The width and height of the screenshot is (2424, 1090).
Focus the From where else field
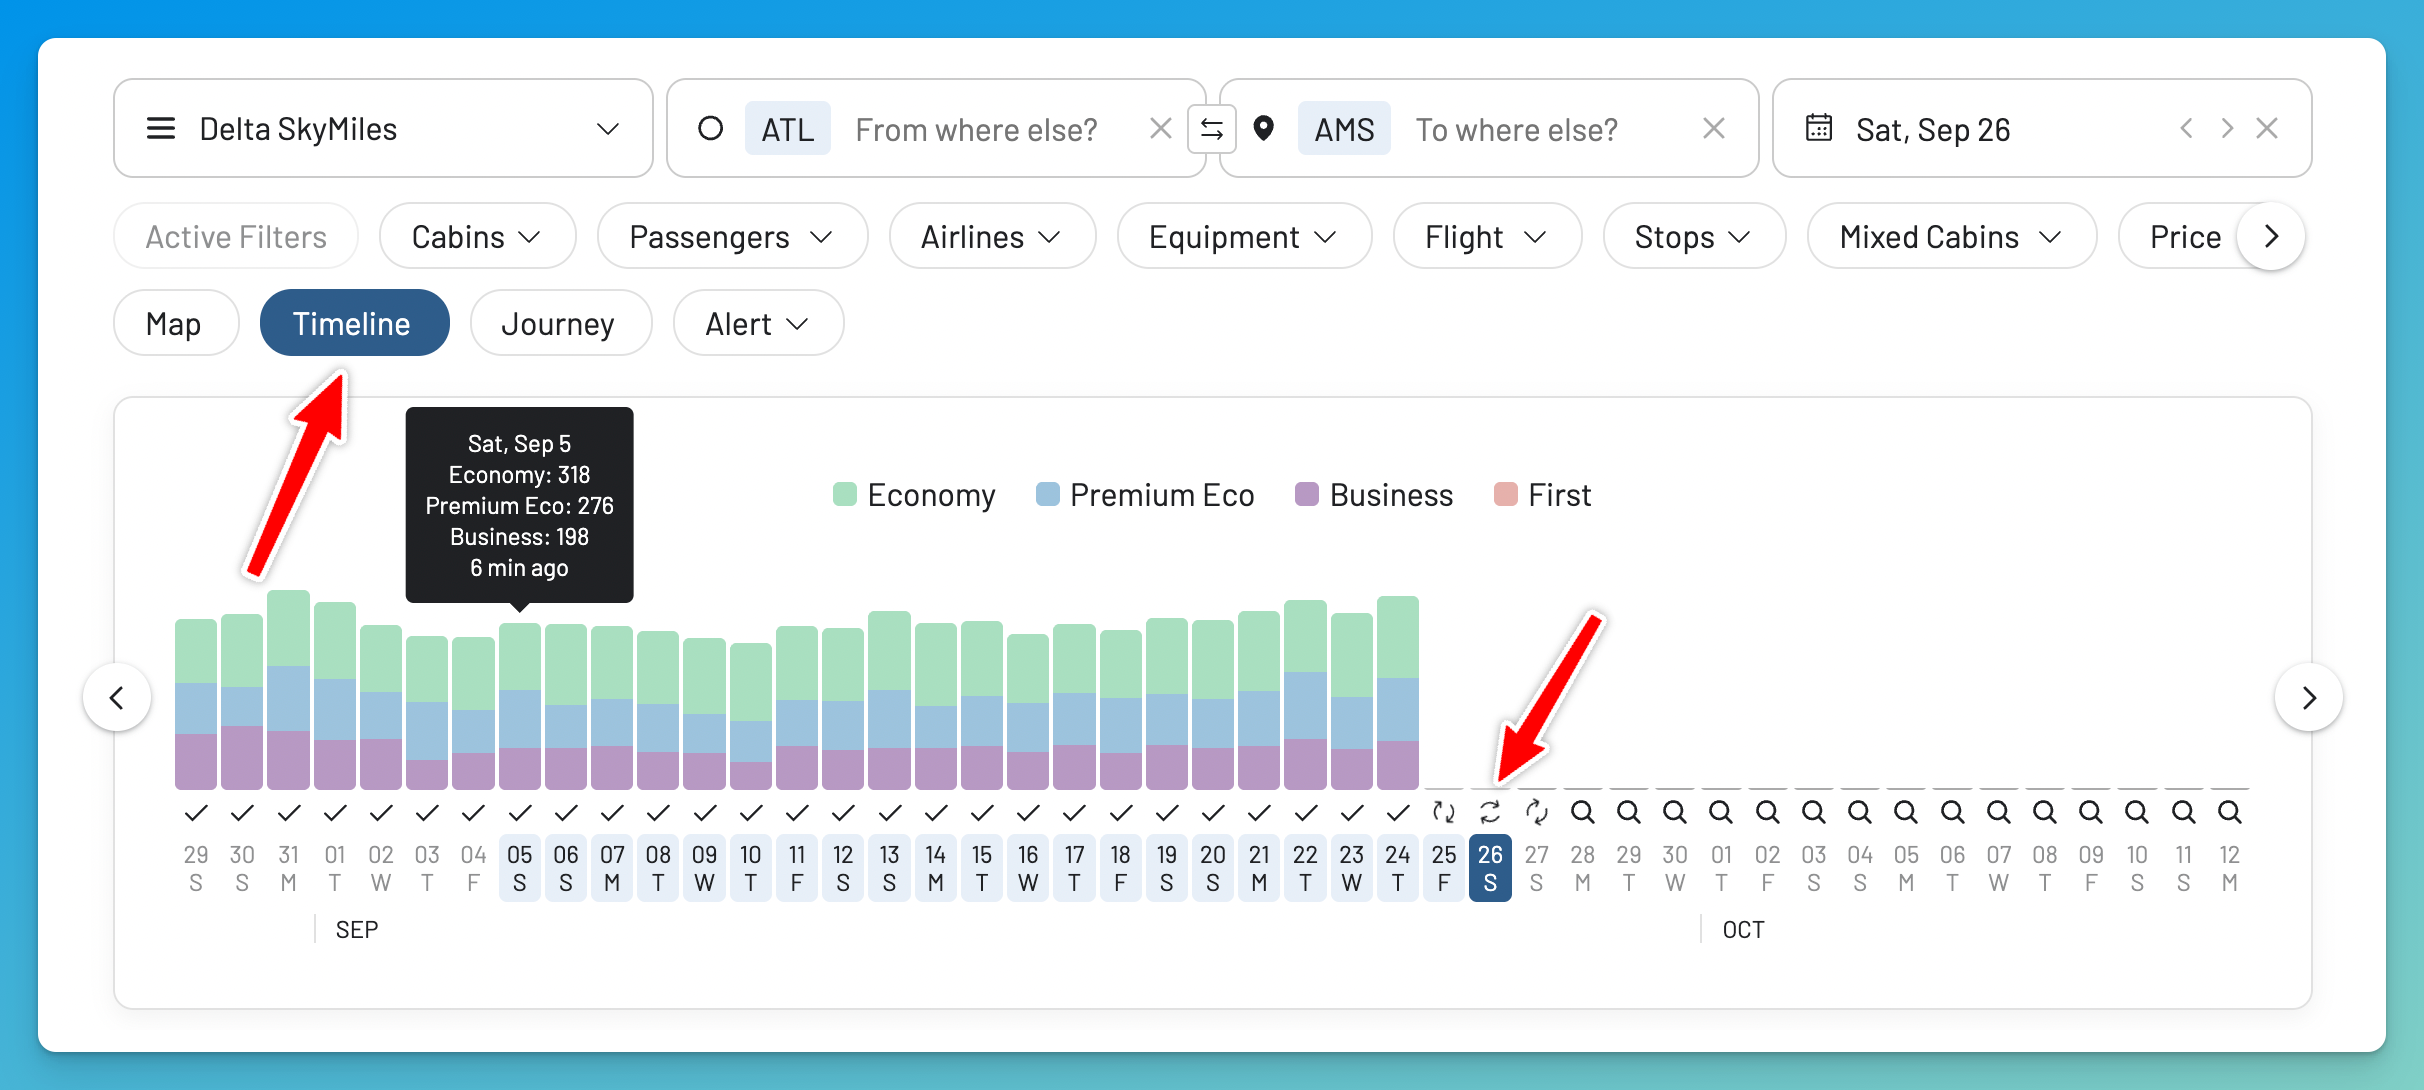click(x=976, y=129)
